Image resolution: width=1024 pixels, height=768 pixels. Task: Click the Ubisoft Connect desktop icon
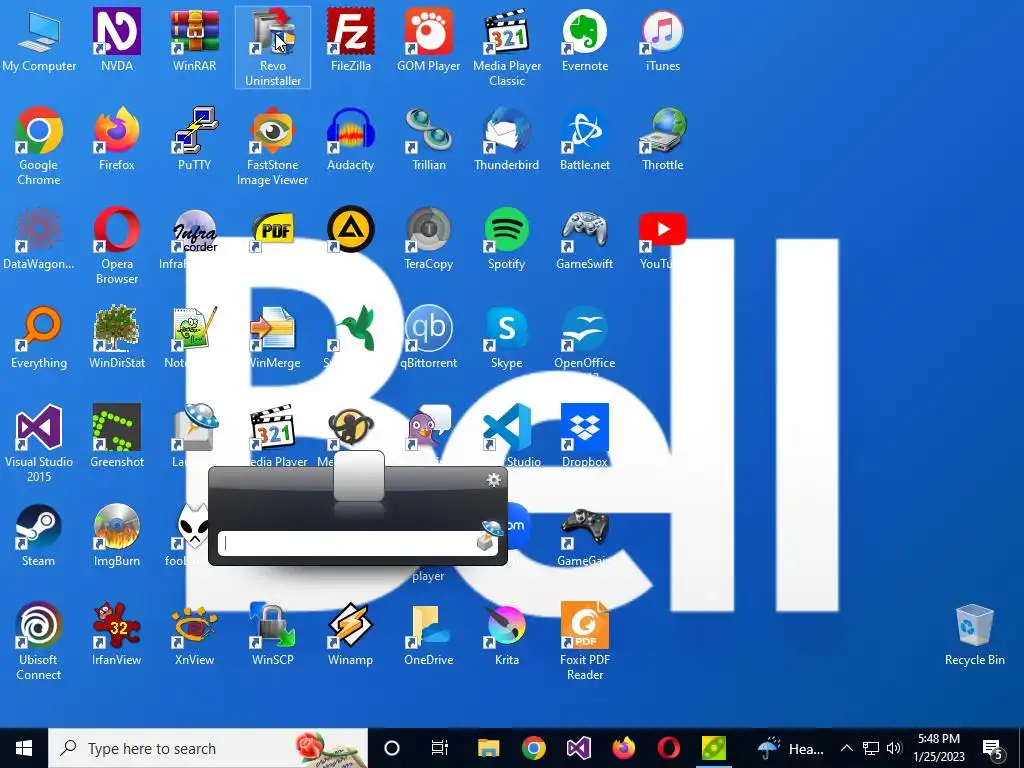39,642
